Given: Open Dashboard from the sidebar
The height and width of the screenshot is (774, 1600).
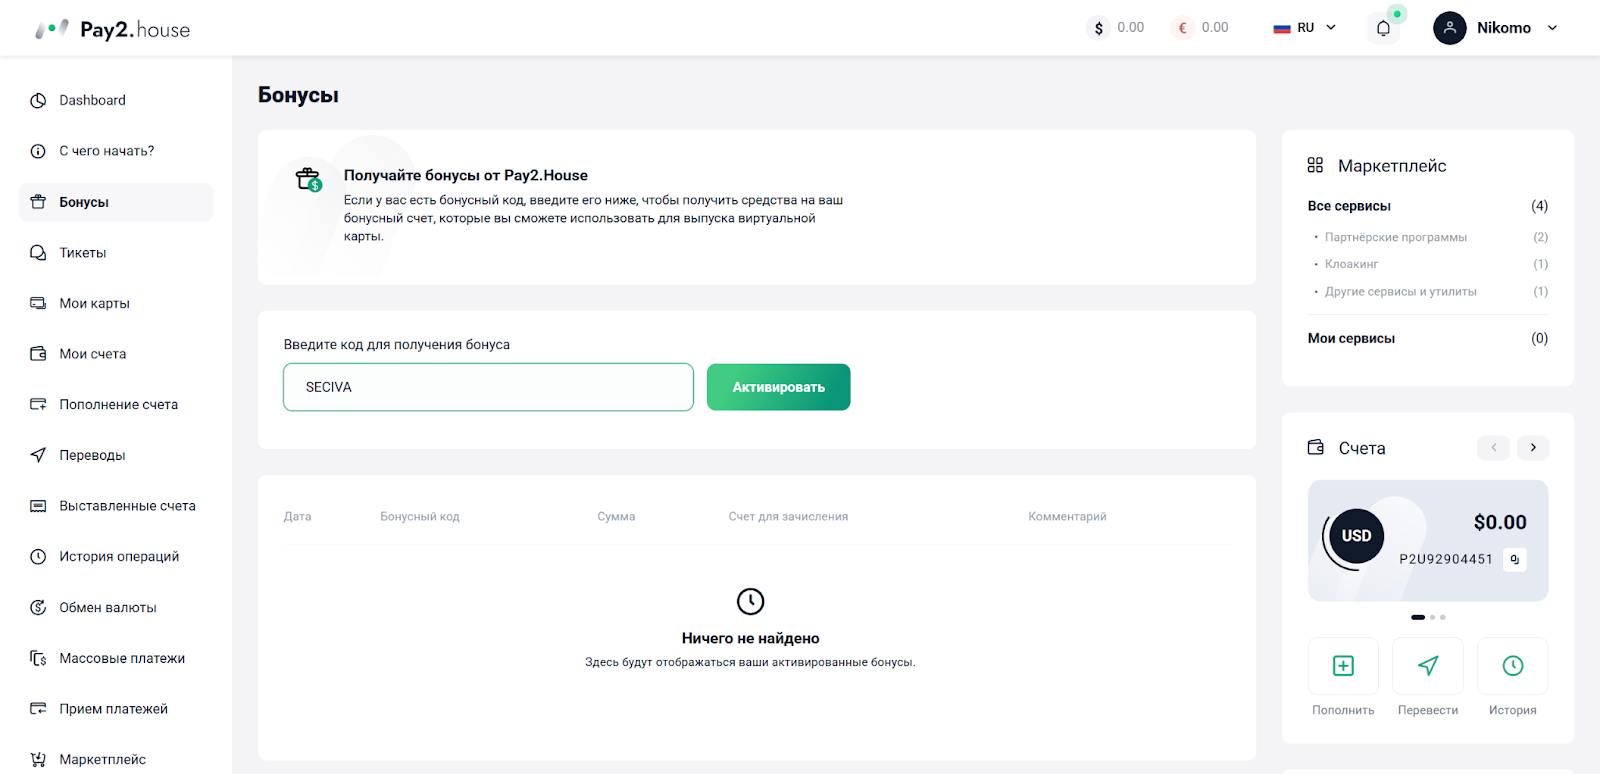Looking at the screenshot, I should click(x=92, y=100).
